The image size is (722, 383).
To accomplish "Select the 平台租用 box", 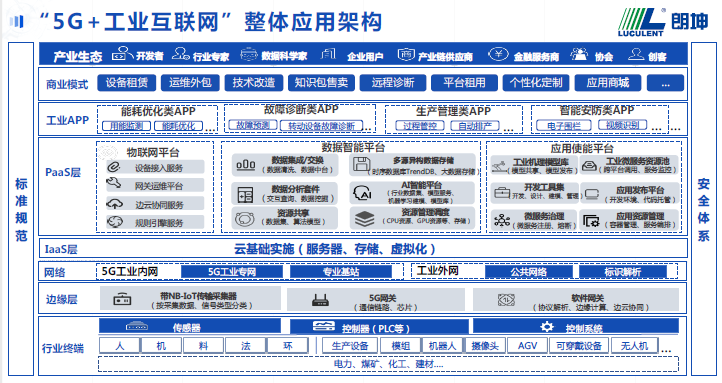I will [x=464, y=83].
